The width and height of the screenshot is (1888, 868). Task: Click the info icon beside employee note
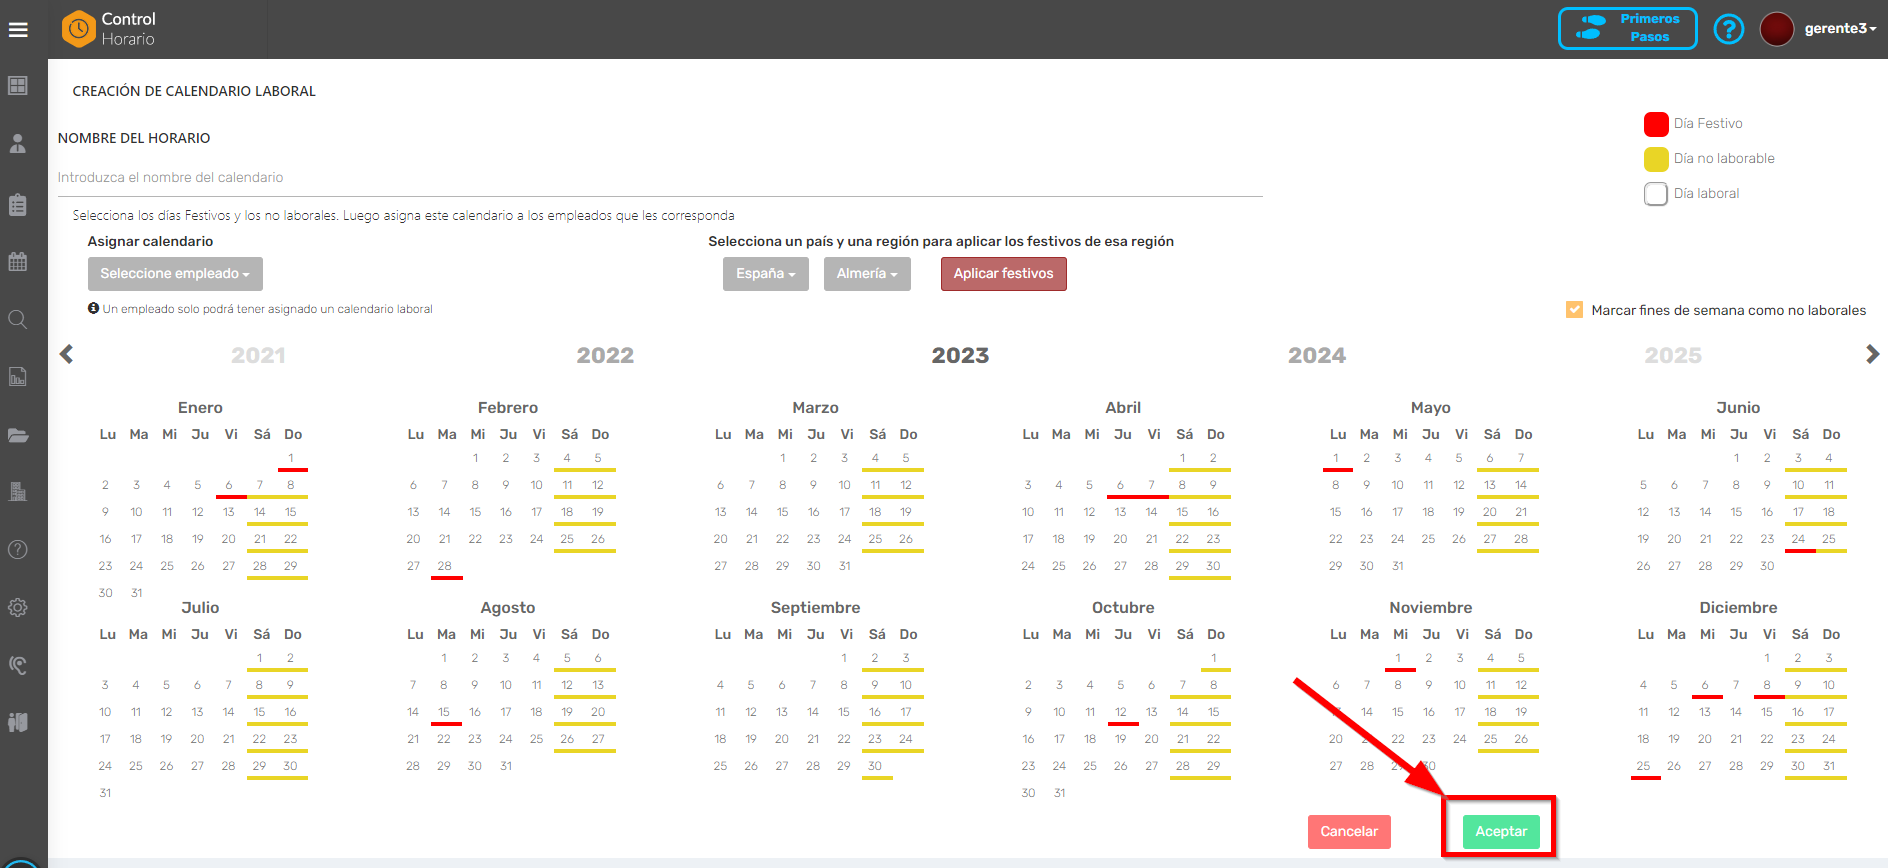tap(93, 309)
